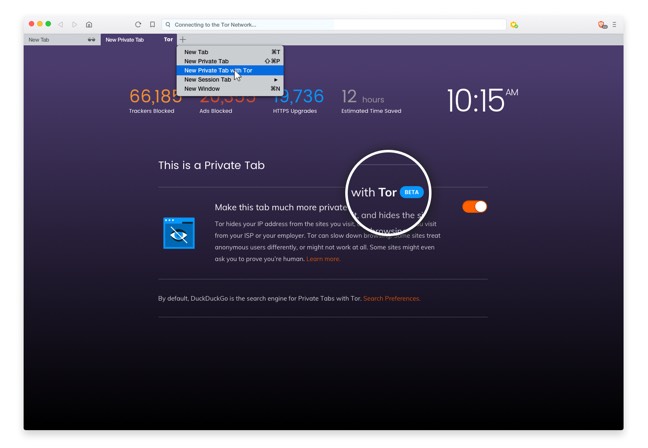Click the sunglasses icon on New Tab
The height and width of the screenshot is (448, 648).
(91, 40)
